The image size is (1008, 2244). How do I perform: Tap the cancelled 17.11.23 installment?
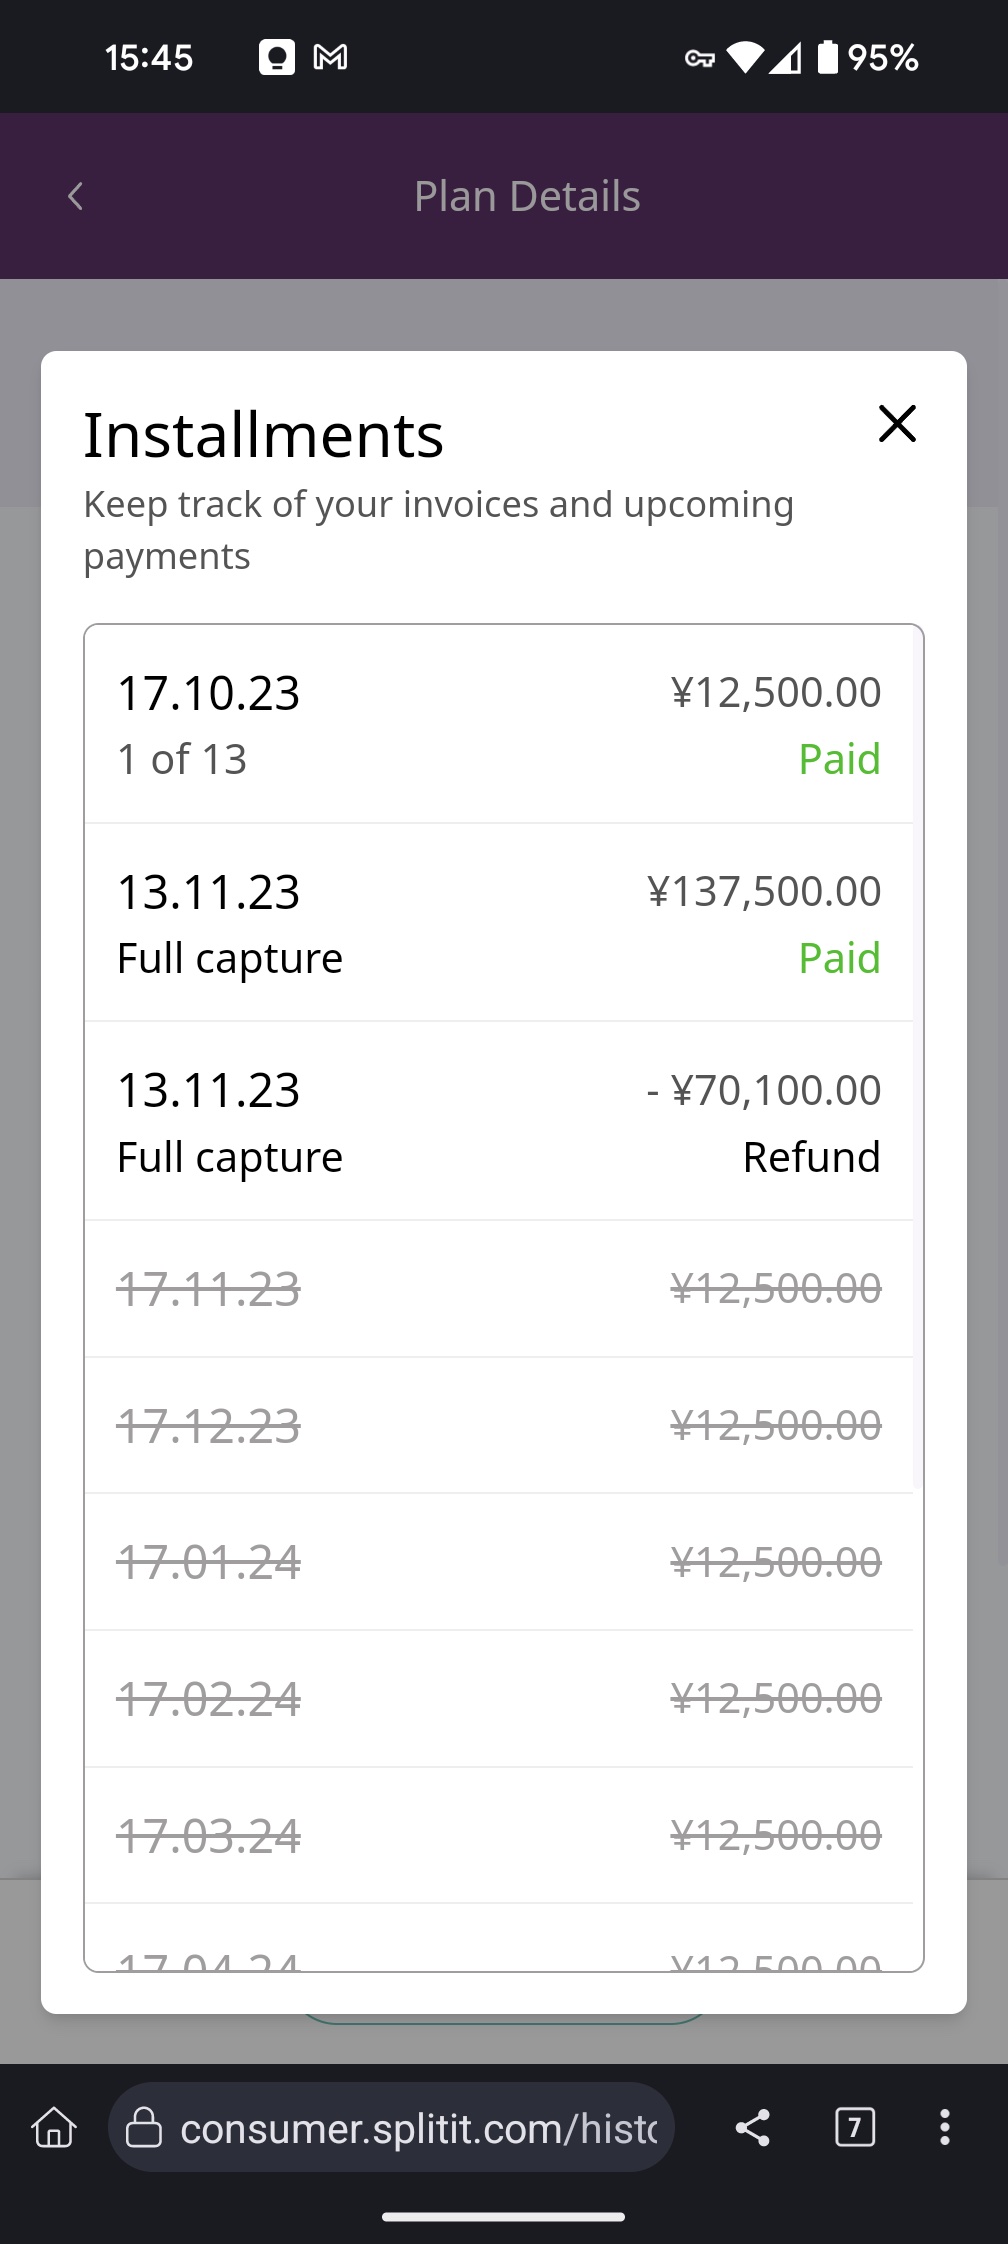tap(499, 1289)
